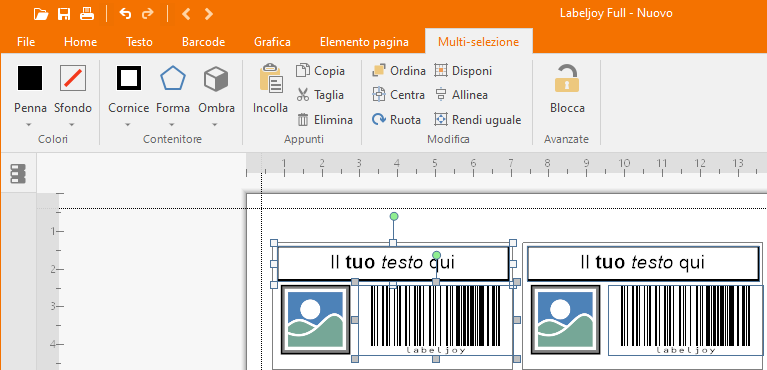
Task: Paste with the Incolla clipboard button
Action: point(271,89)
